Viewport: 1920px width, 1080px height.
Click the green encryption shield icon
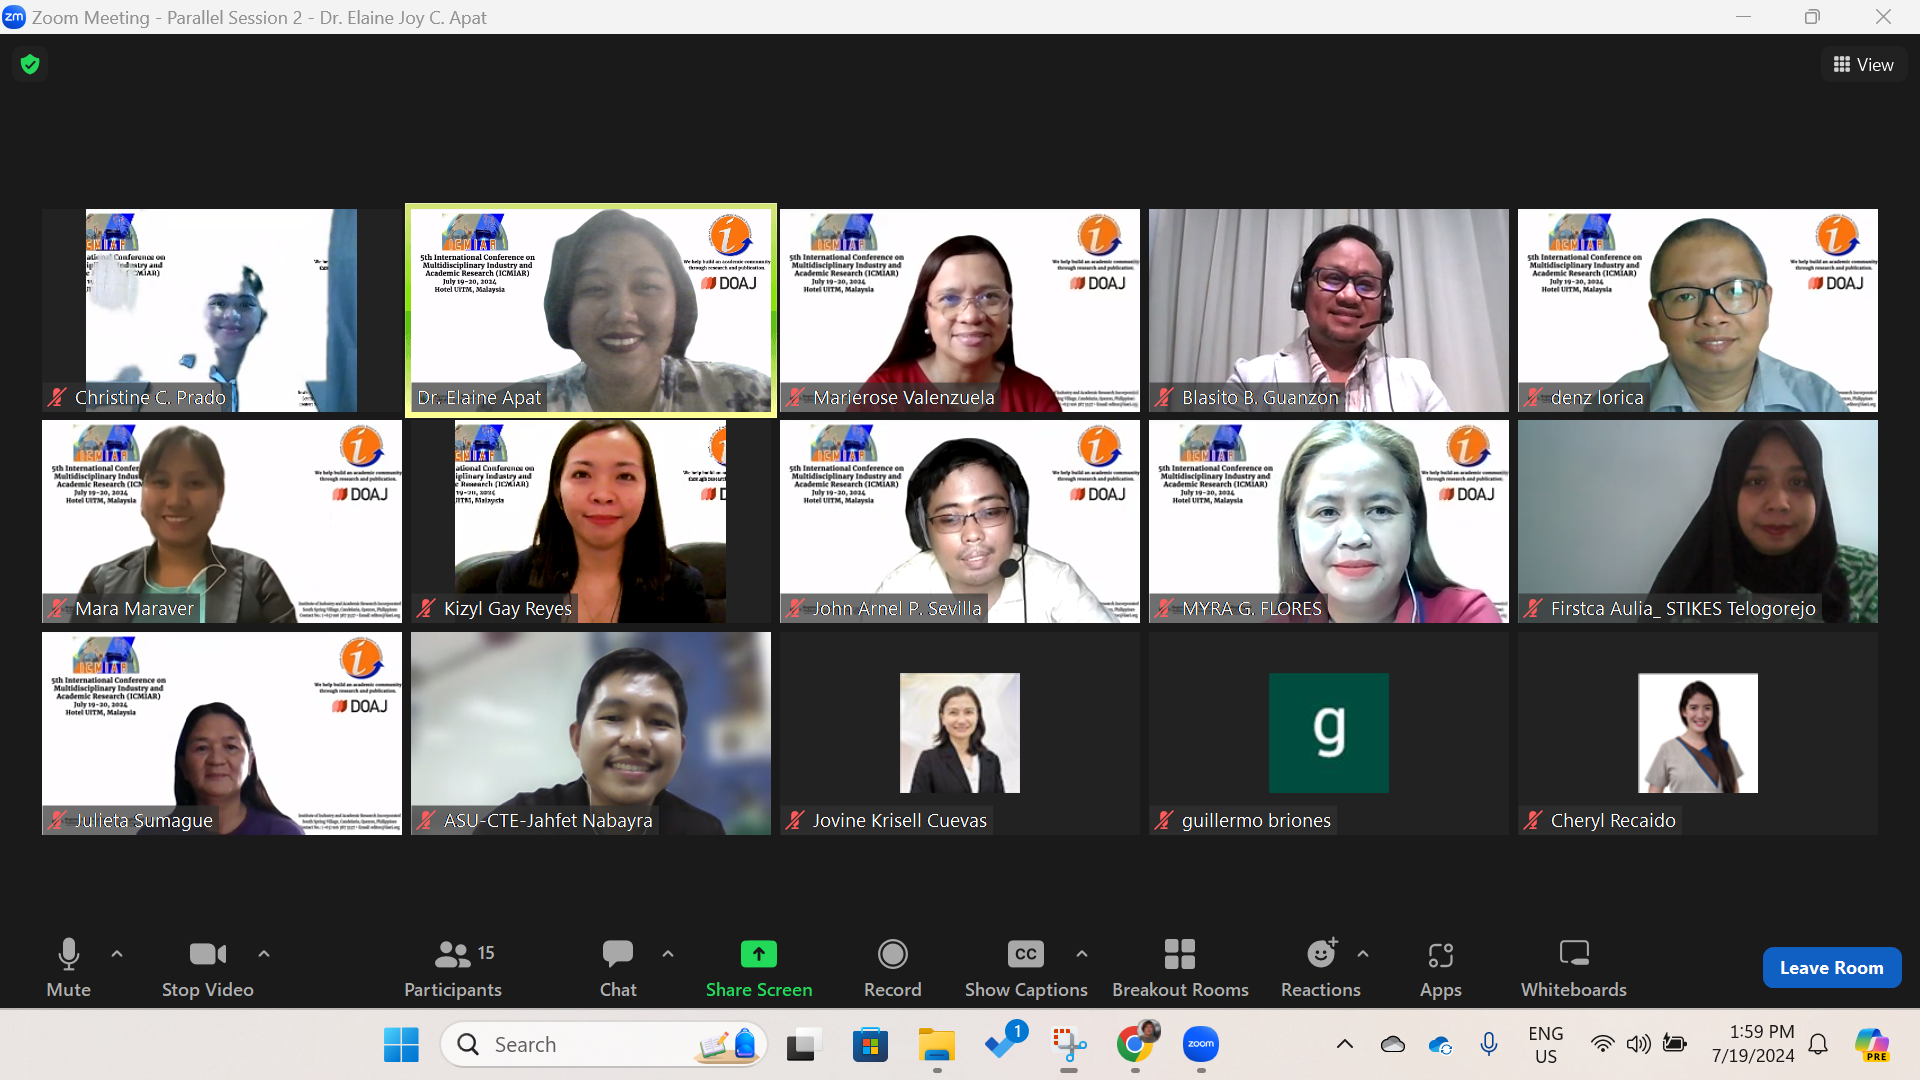click(x=30, y=65)
